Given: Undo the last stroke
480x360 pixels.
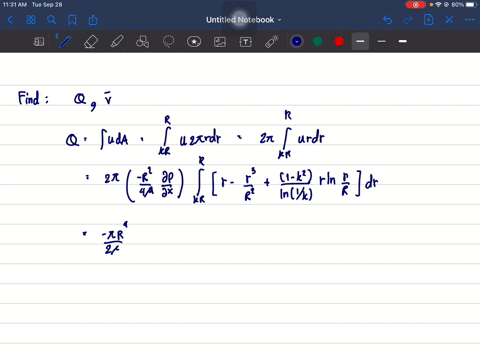Looking at the screenshot, I should click(387, 20).
